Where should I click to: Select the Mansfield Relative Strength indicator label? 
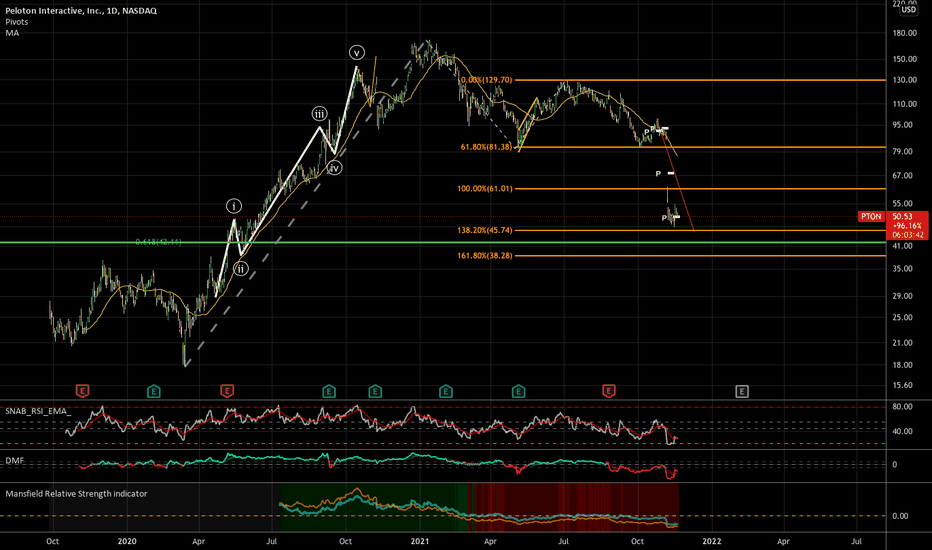coord(76,494)
